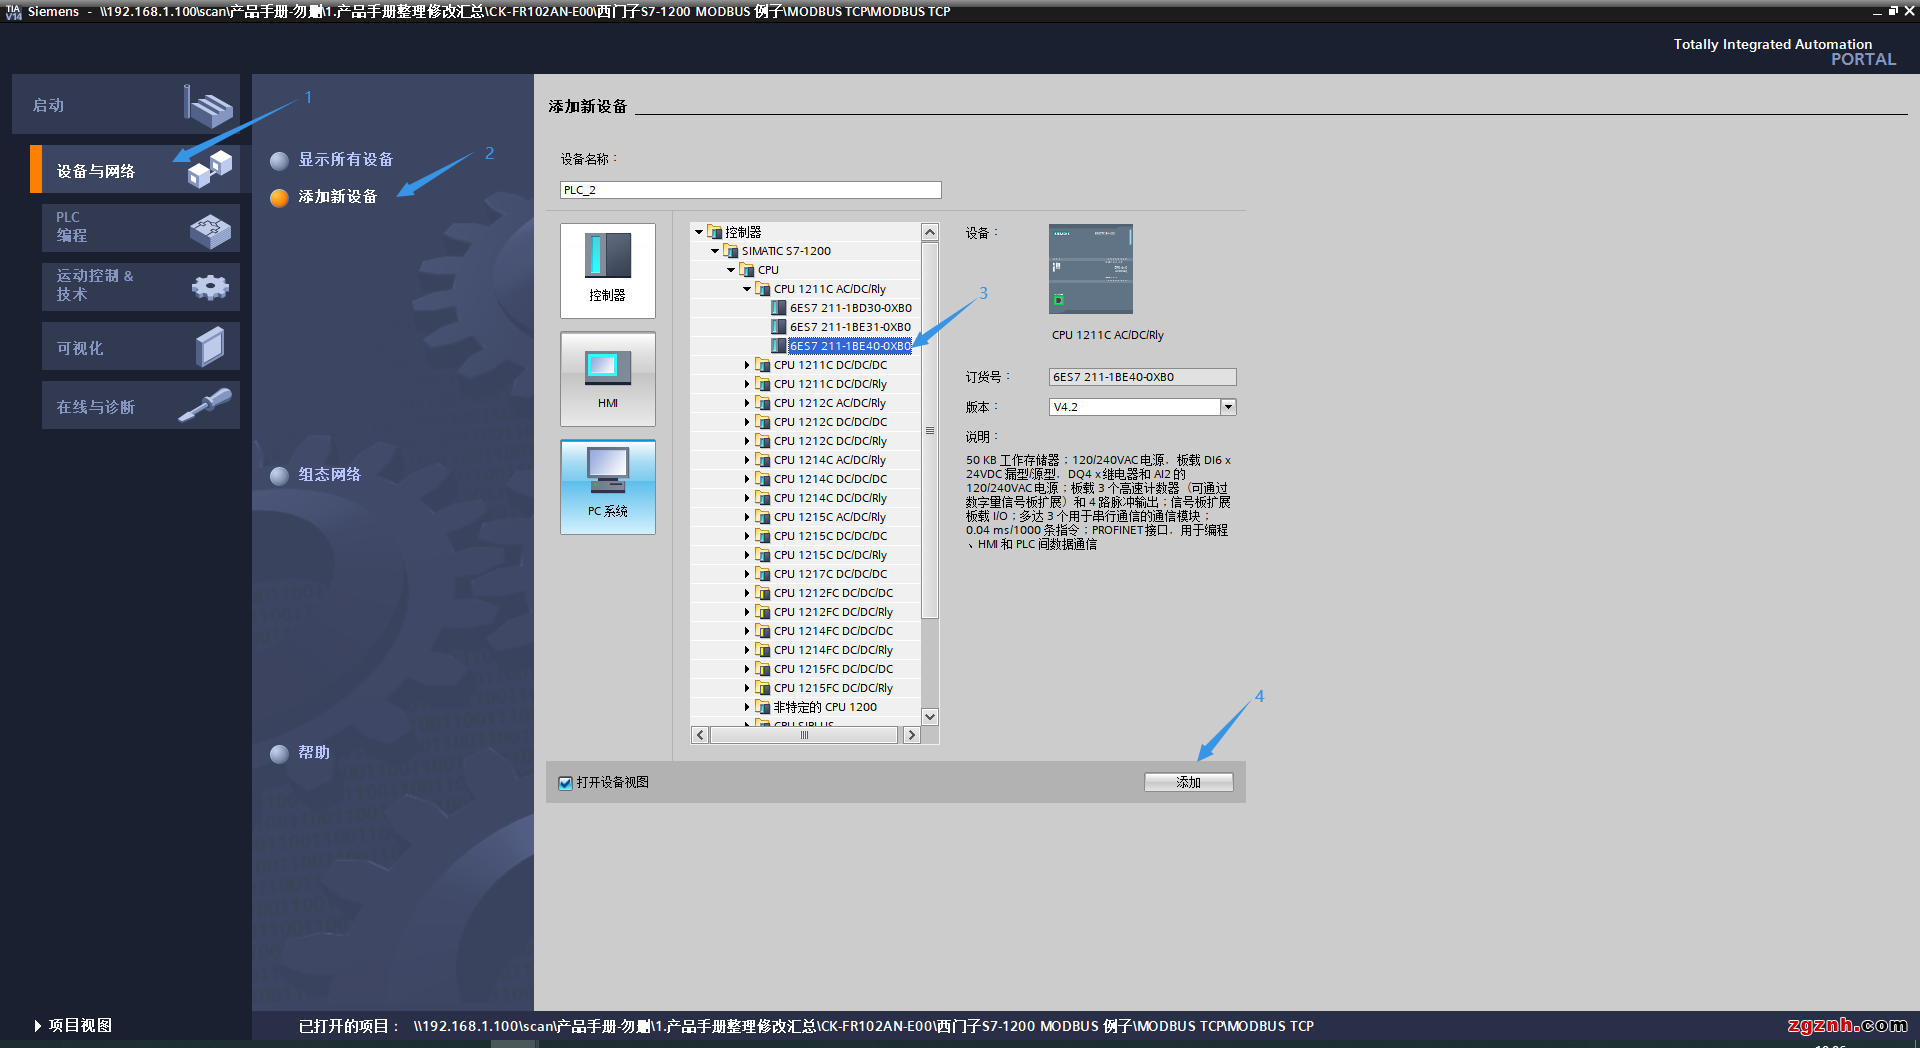Open the 可视化 visualization section
Viewport: 1920px width, 1048px height.
140,348
